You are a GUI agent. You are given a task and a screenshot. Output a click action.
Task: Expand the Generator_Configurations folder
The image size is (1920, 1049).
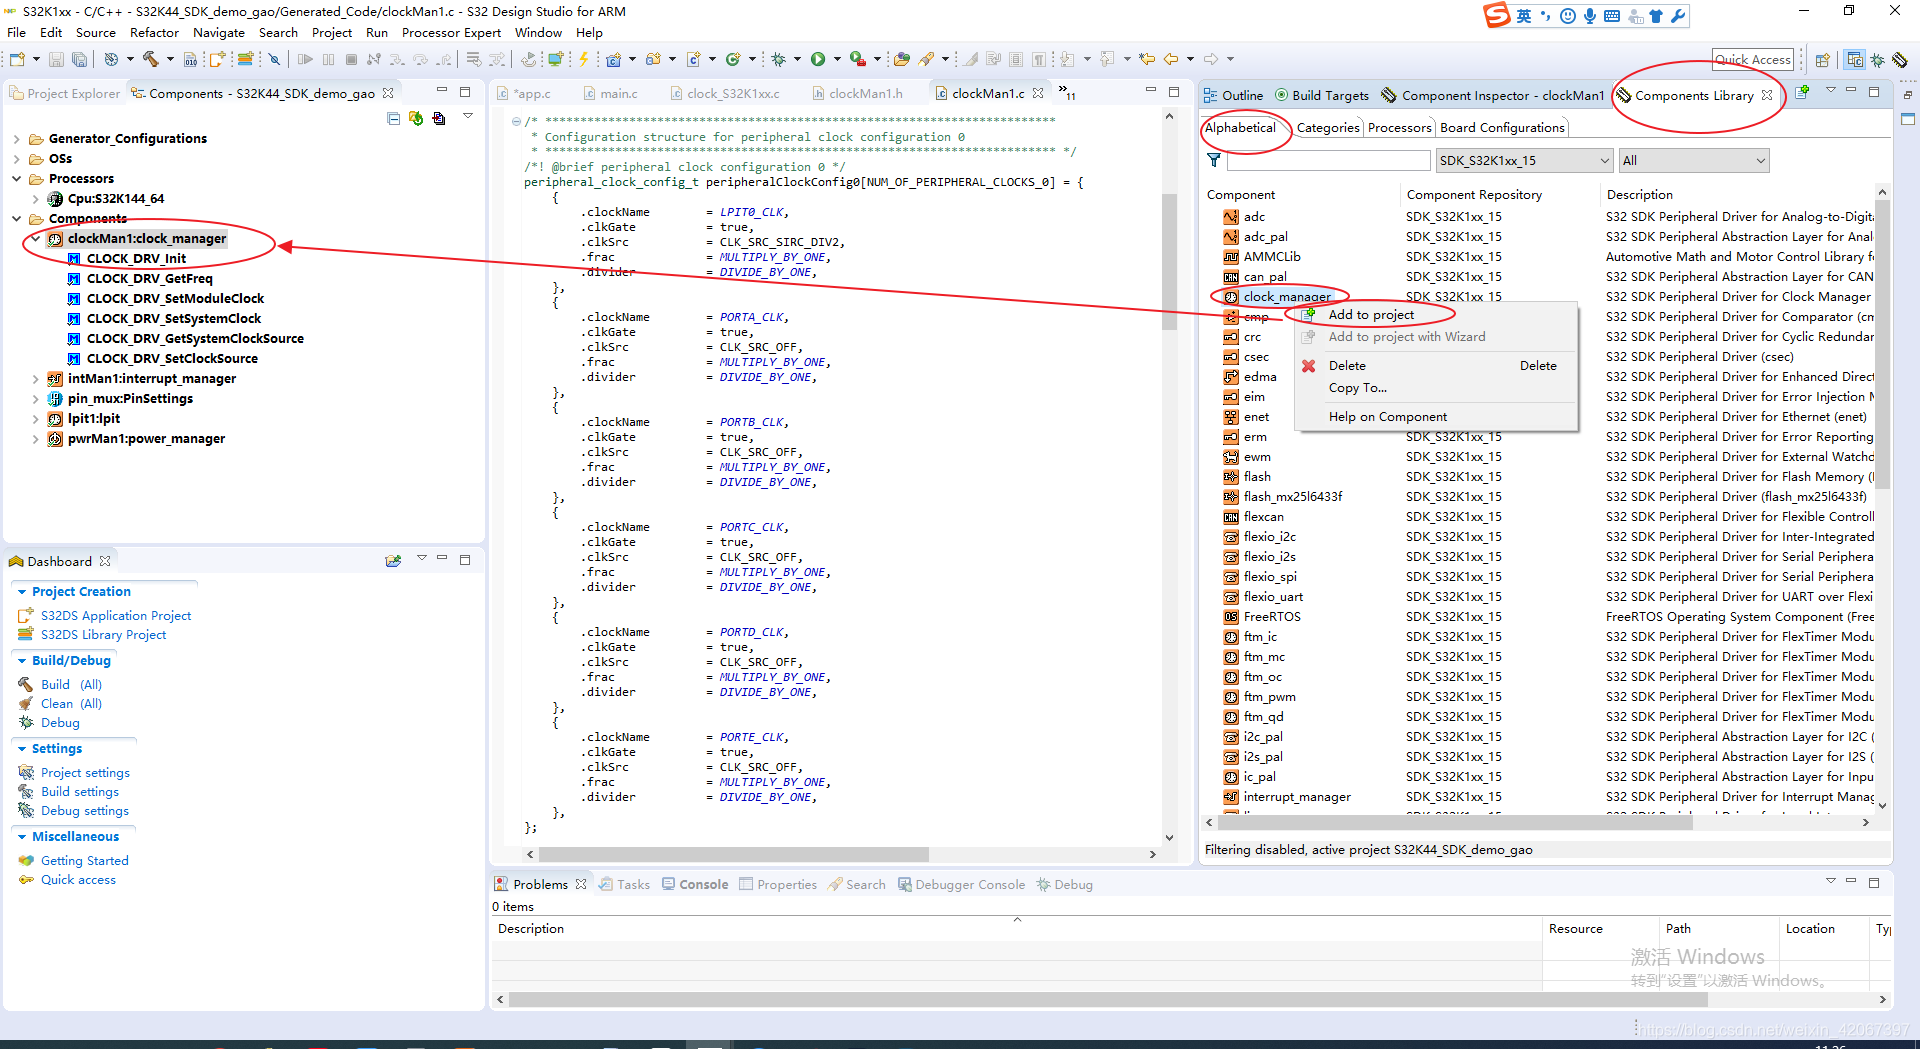[16, 139]
